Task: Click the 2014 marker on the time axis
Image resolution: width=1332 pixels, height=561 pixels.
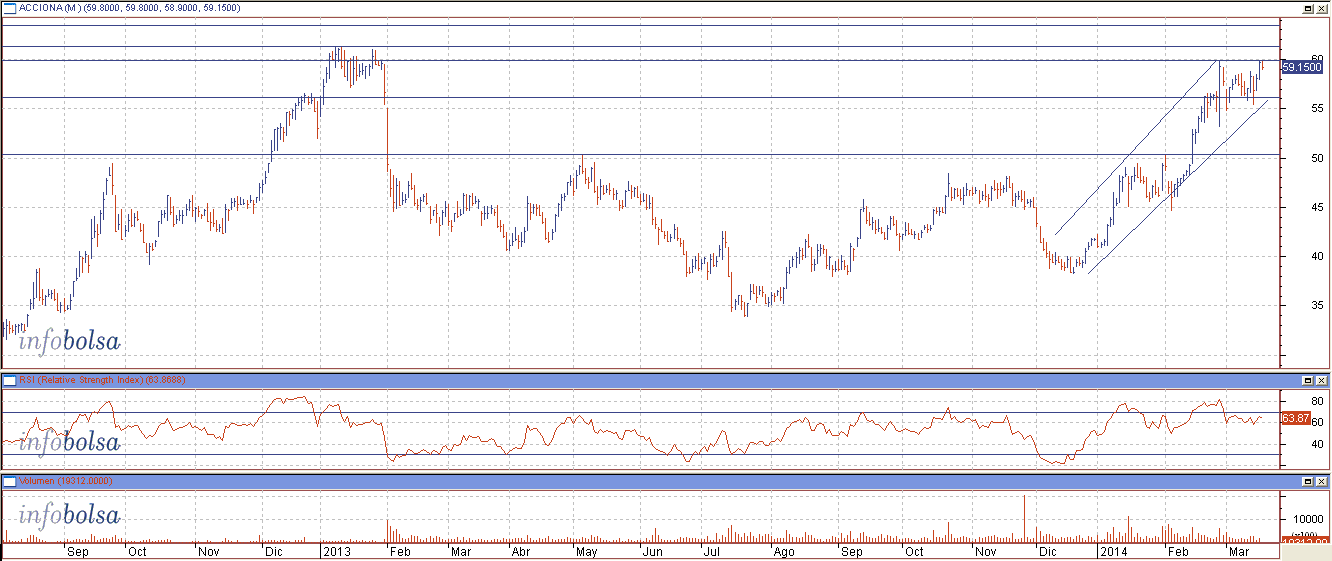Action: 1113,551
